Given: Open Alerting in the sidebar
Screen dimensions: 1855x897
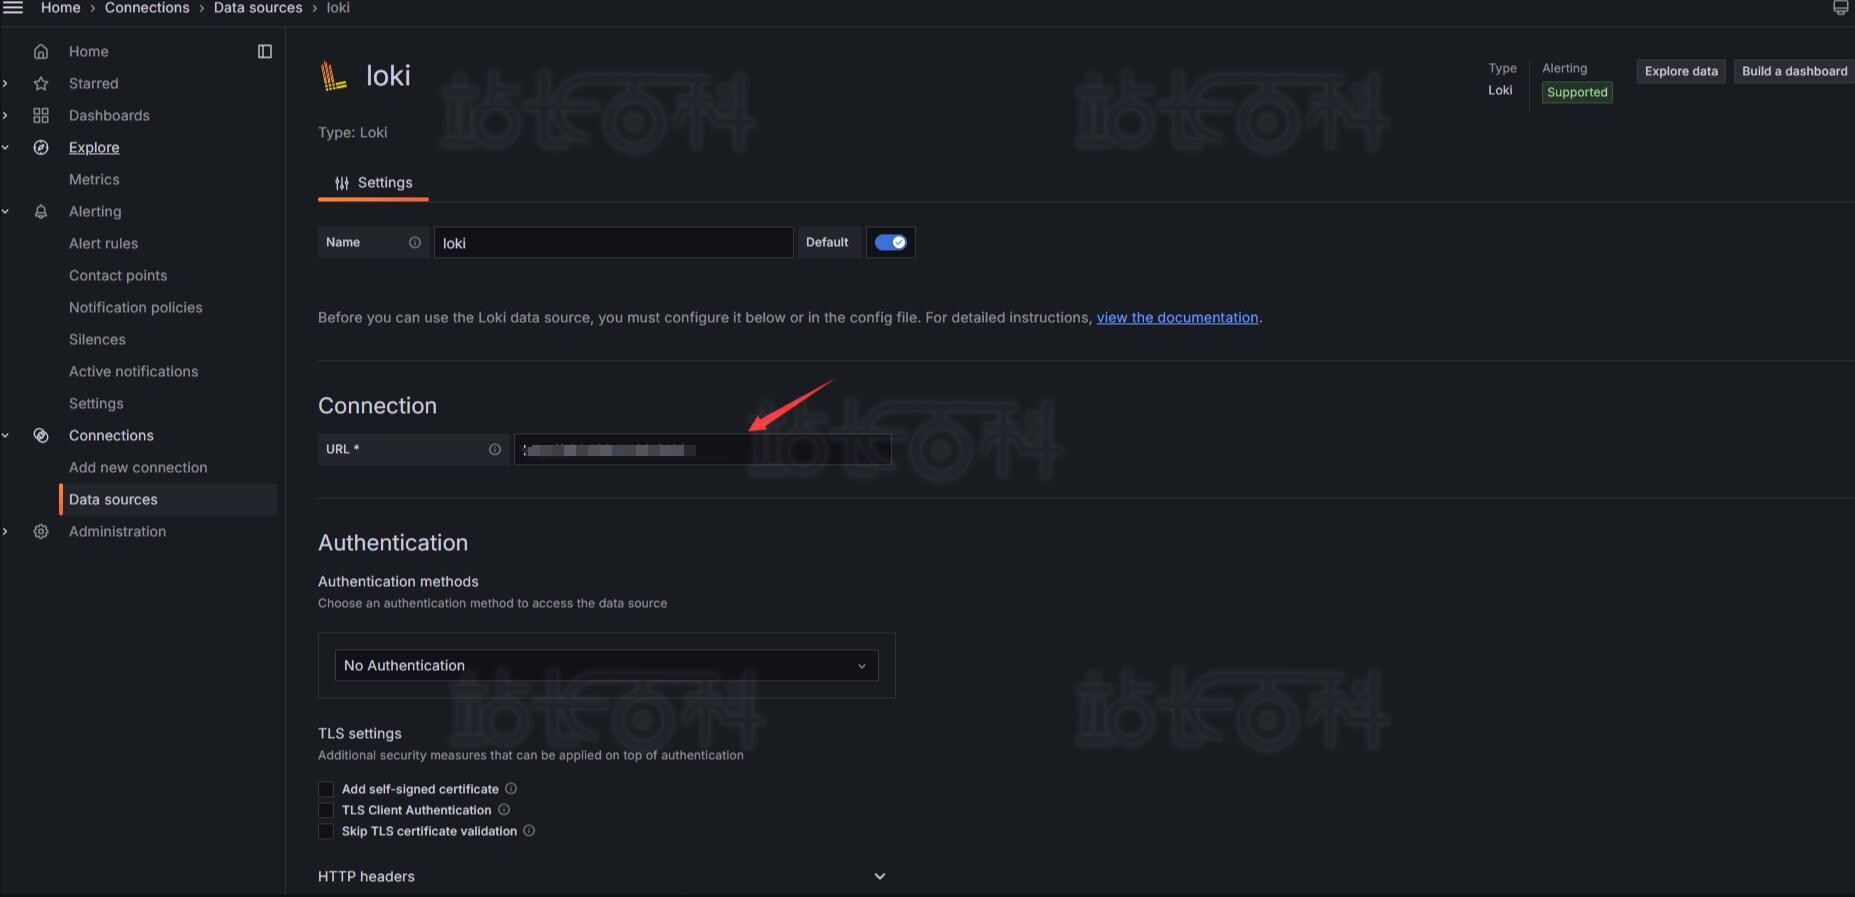Looking at the screenshot, I should pyautogui.click(x=95, y=211).
